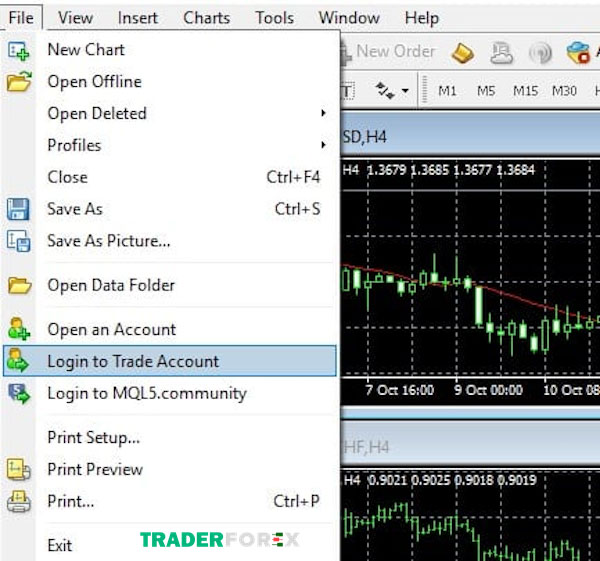Click the toolbar drag handle before M1

point(424,90)
